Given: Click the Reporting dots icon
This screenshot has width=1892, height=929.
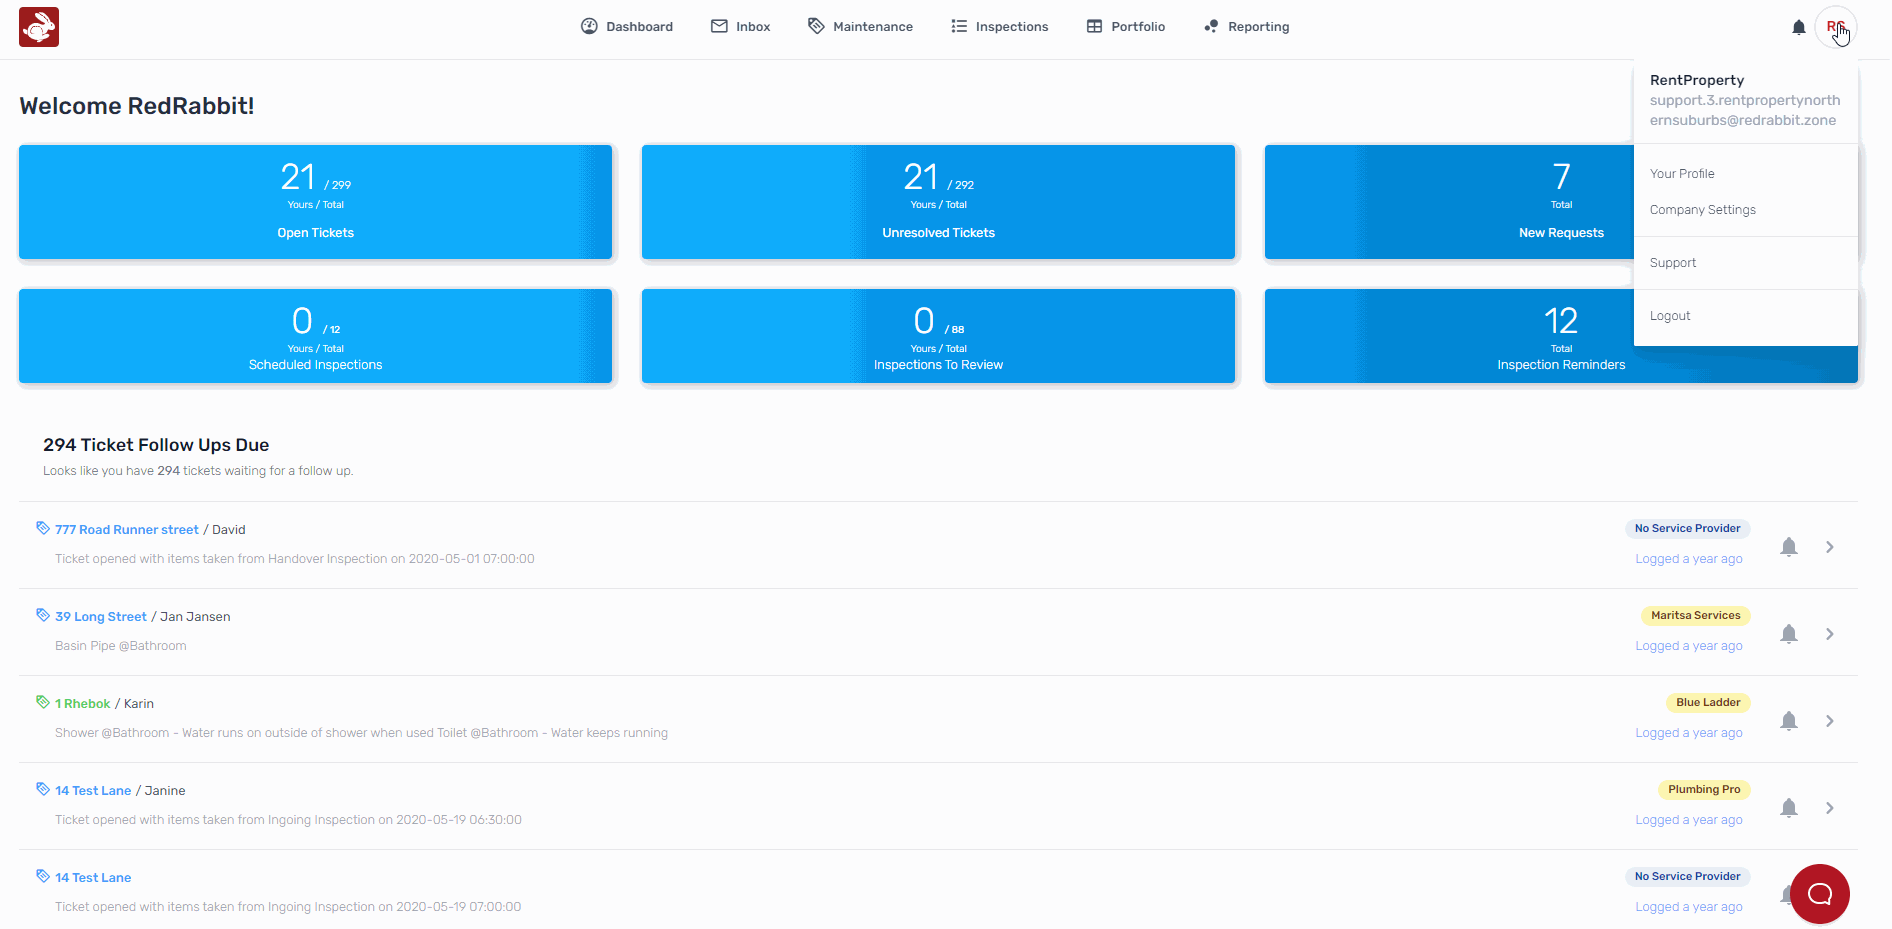Looking at the screenshot, I should click(1211, 26).
